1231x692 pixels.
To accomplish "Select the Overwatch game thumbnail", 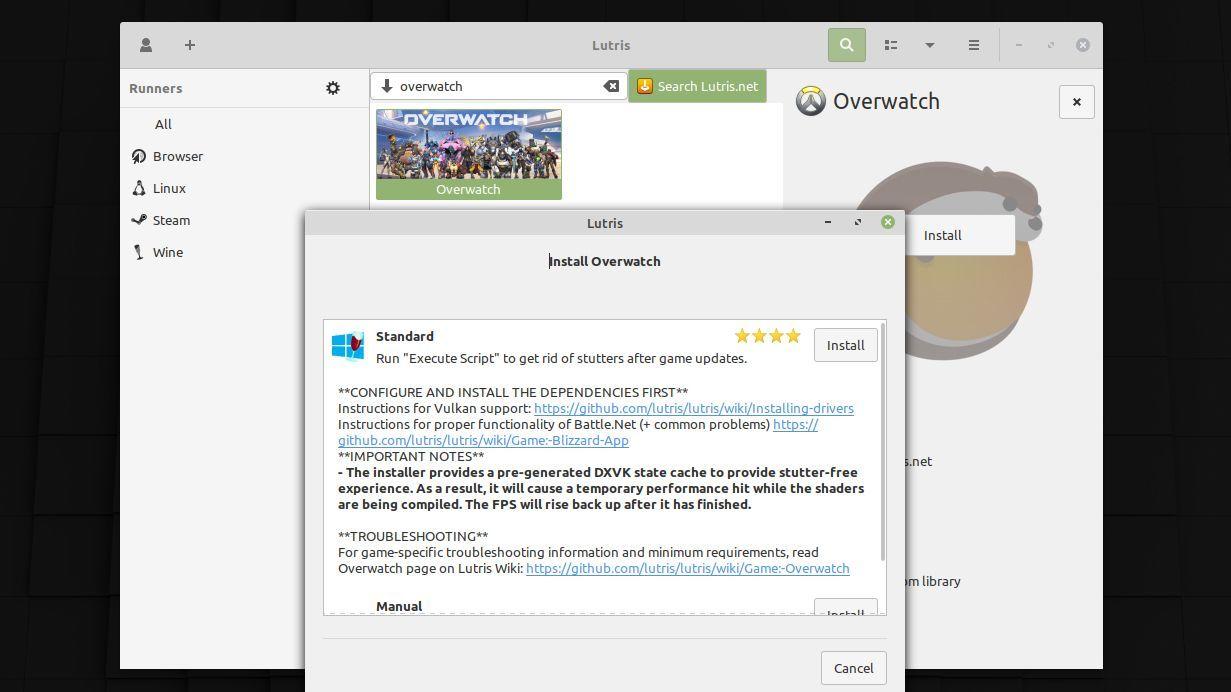I will (x=468, y=153).
